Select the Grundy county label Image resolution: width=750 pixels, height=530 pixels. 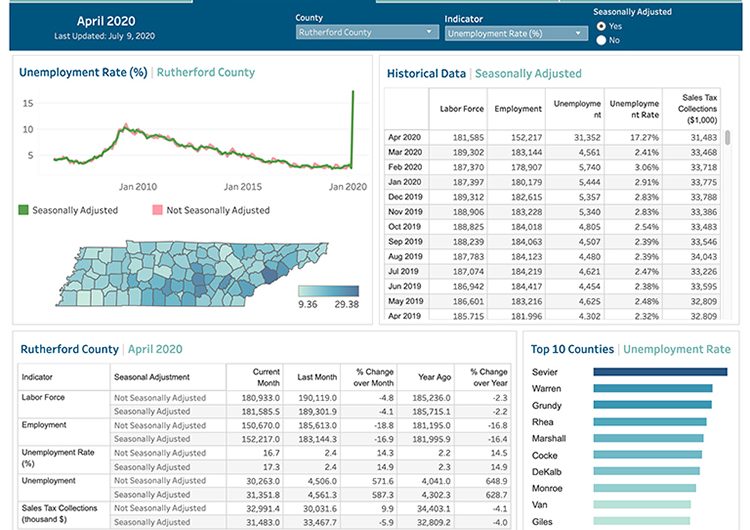coord(547,405)
